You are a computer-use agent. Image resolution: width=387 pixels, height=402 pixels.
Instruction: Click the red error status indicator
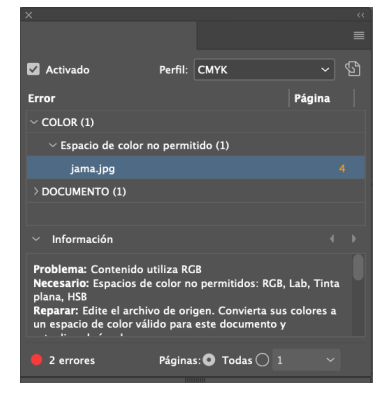(x=36, y=360)
